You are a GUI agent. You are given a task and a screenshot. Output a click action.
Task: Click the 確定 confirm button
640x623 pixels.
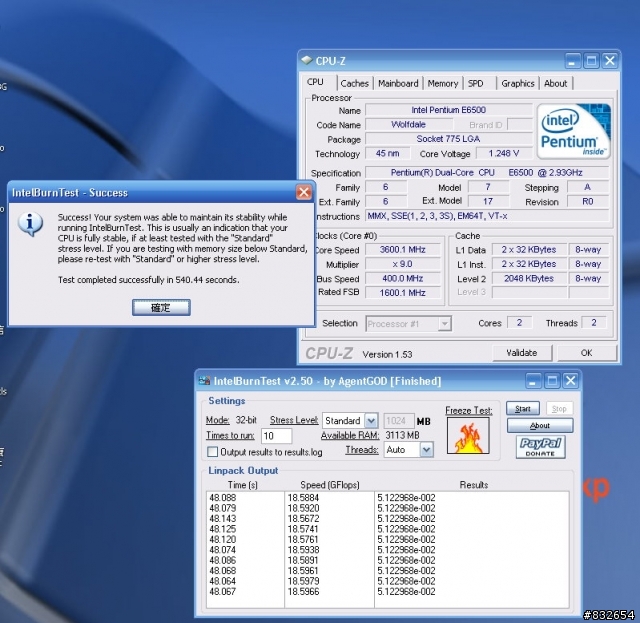point(161,307)
